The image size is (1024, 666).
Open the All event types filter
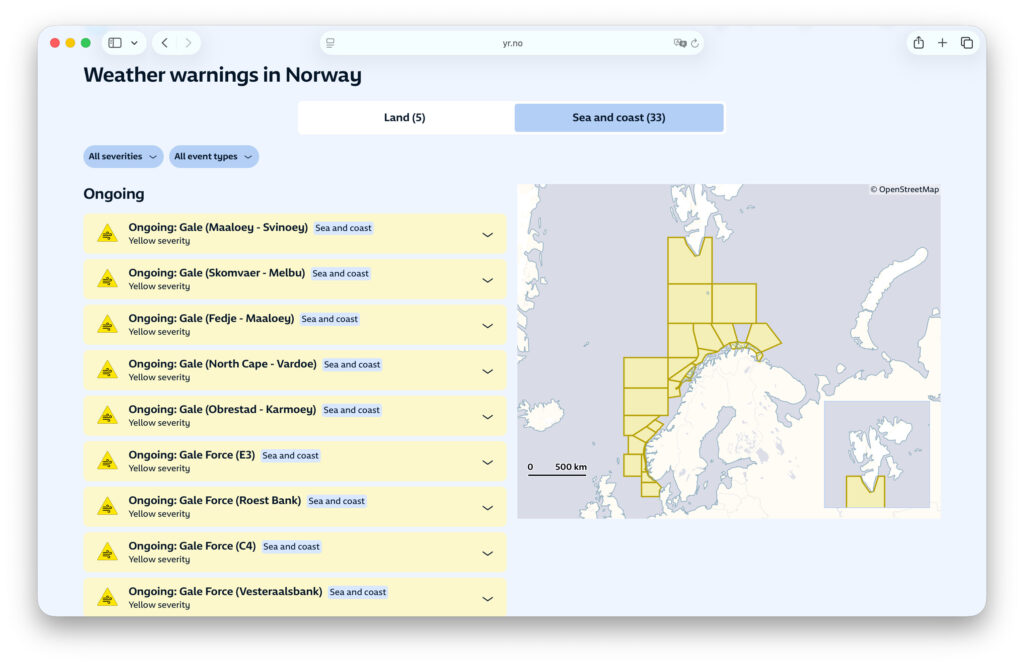pos(213,156)
